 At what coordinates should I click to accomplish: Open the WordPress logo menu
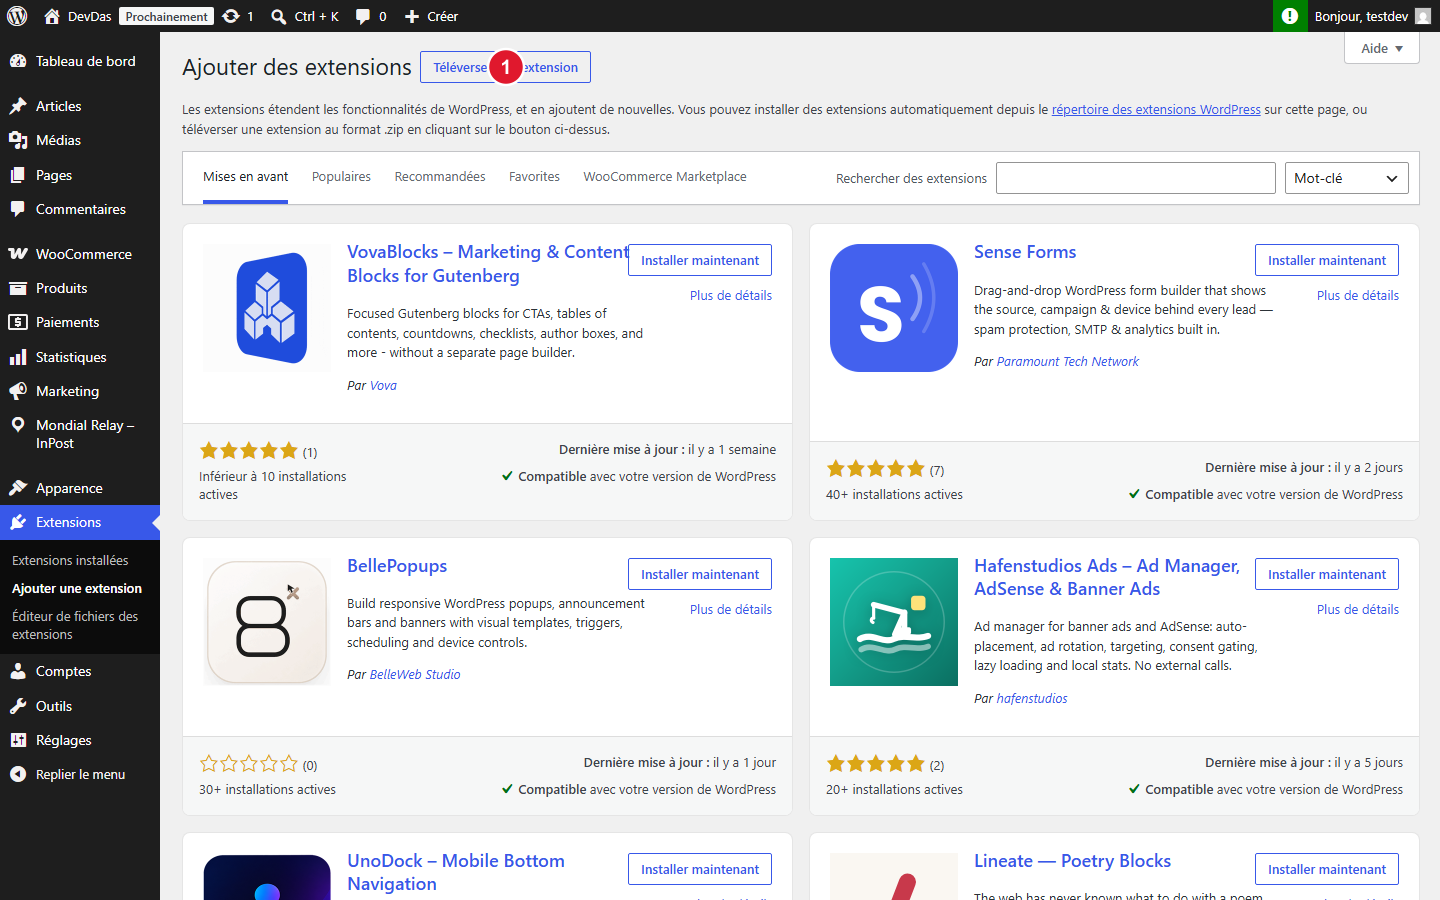pos(17,16)
